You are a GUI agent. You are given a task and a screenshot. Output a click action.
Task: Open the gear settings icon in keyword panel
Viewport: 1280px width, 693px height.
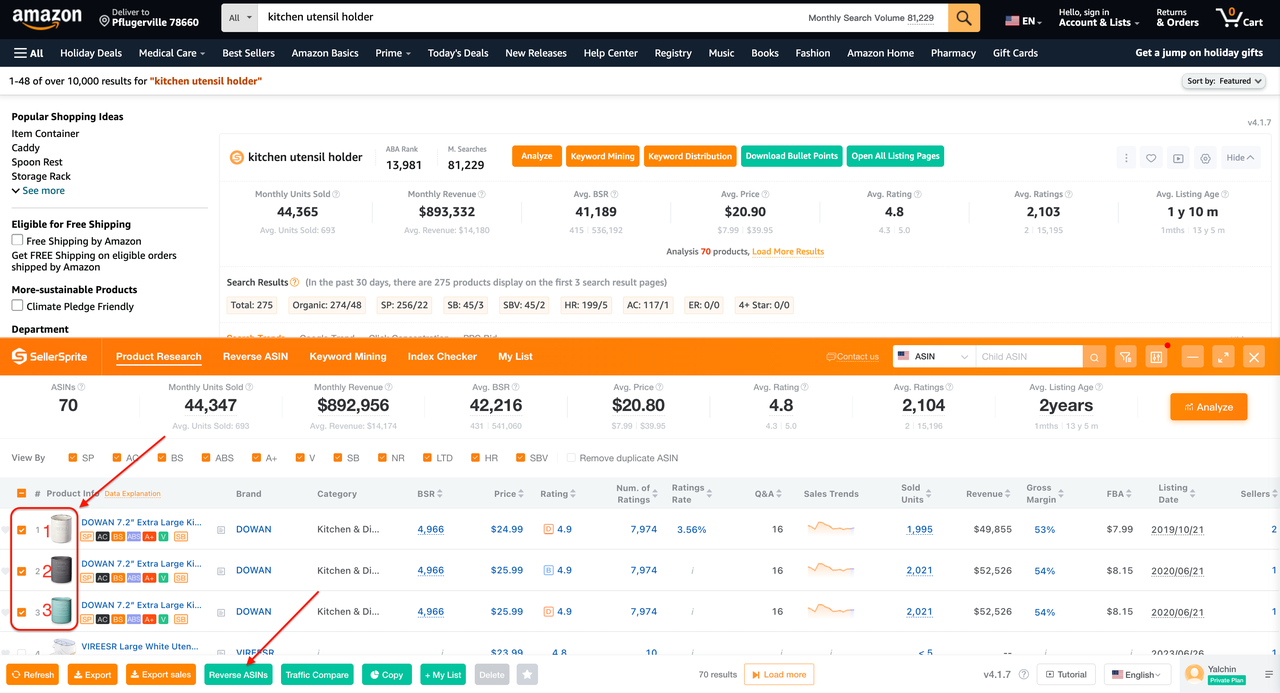pyautogui.click(x=1205, y=158)
